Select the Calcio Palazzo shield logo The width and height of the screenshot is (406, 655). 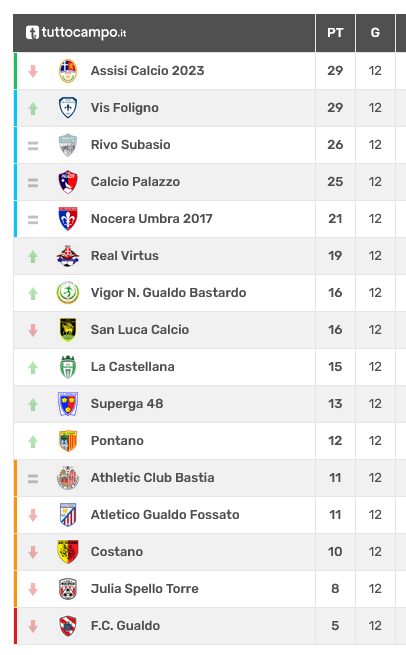coord(68,182)
